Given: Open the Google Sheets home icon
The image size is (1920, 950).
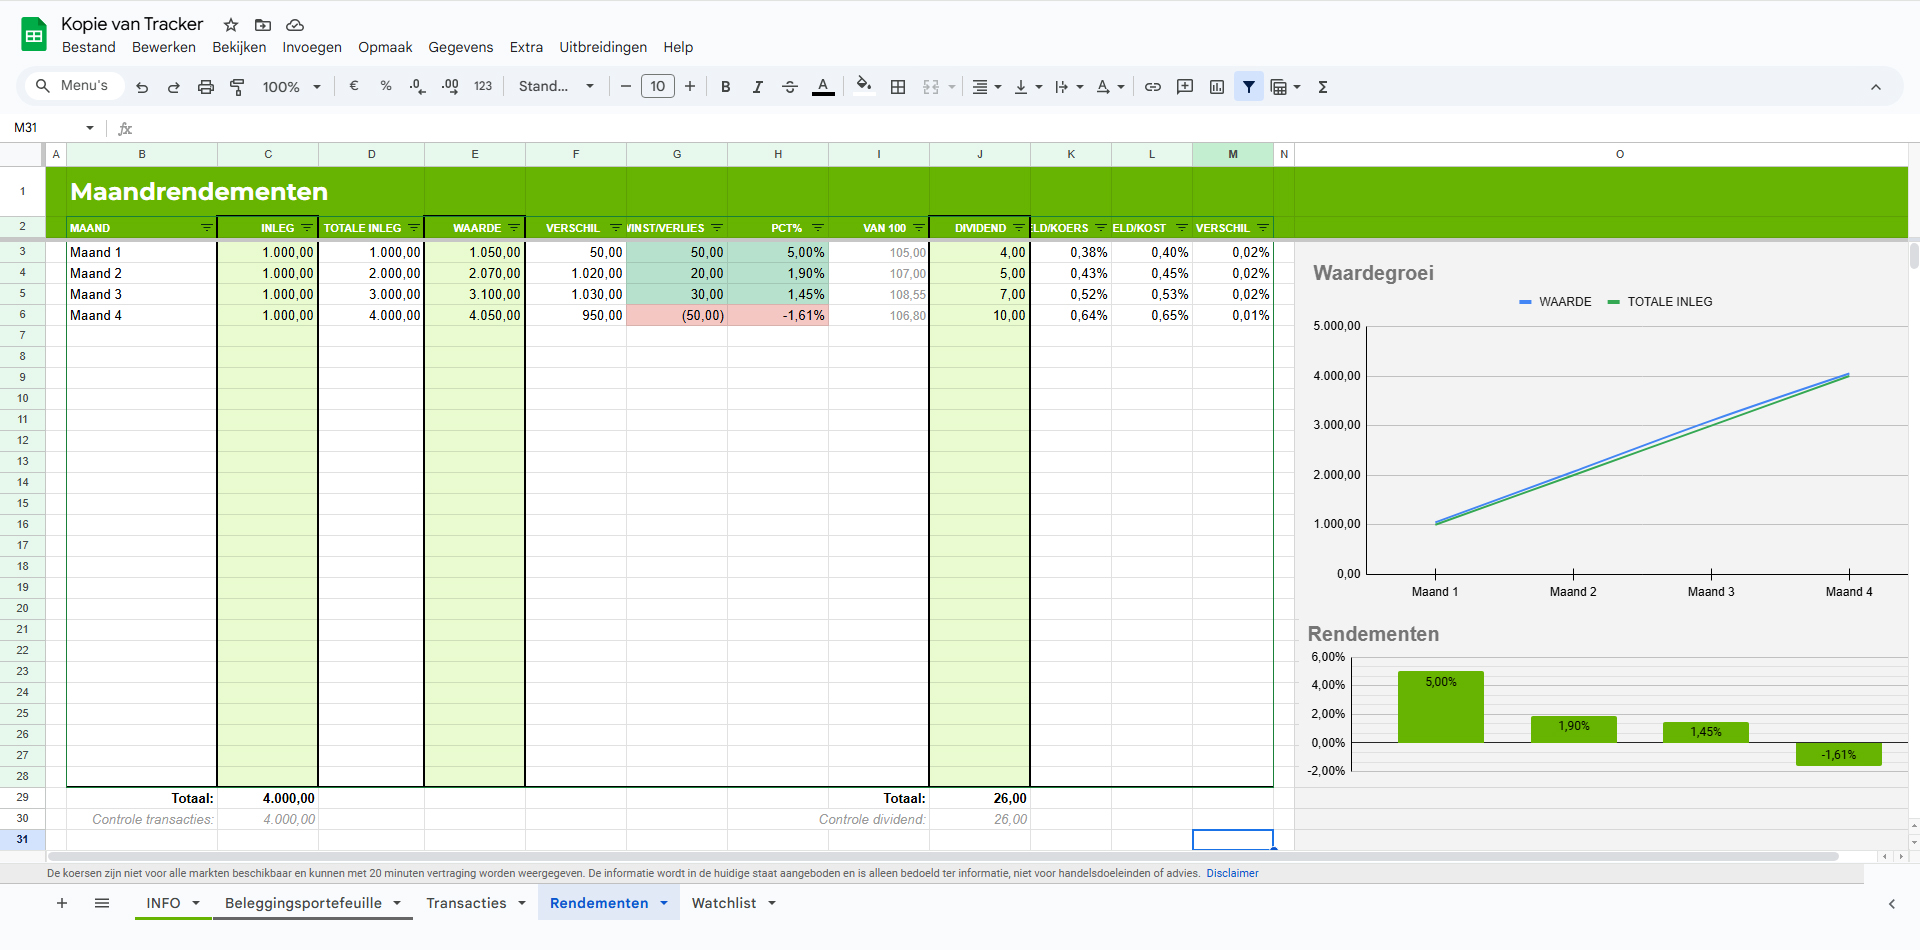Looking at the screenshot, I should click(x=34, y=35).
